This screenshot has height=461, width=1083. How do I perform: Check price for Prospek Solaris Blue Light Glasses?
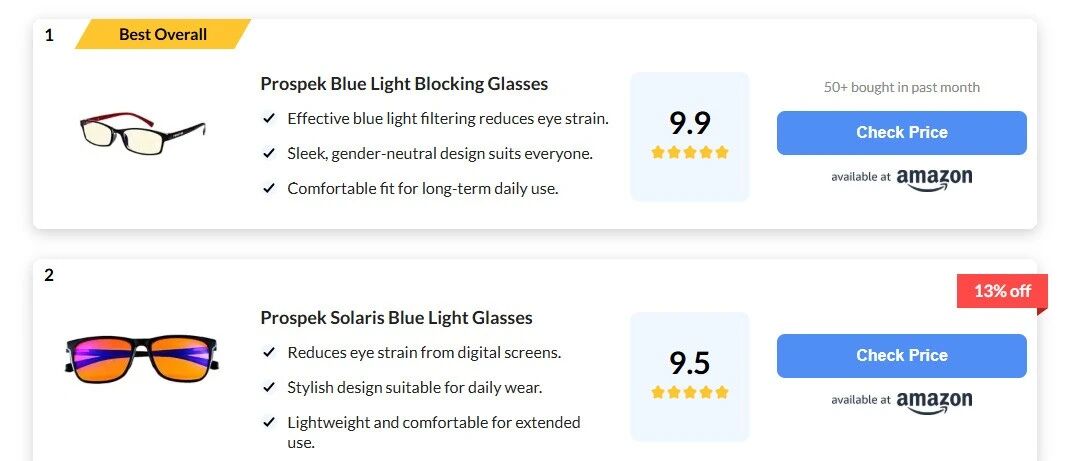901,356
